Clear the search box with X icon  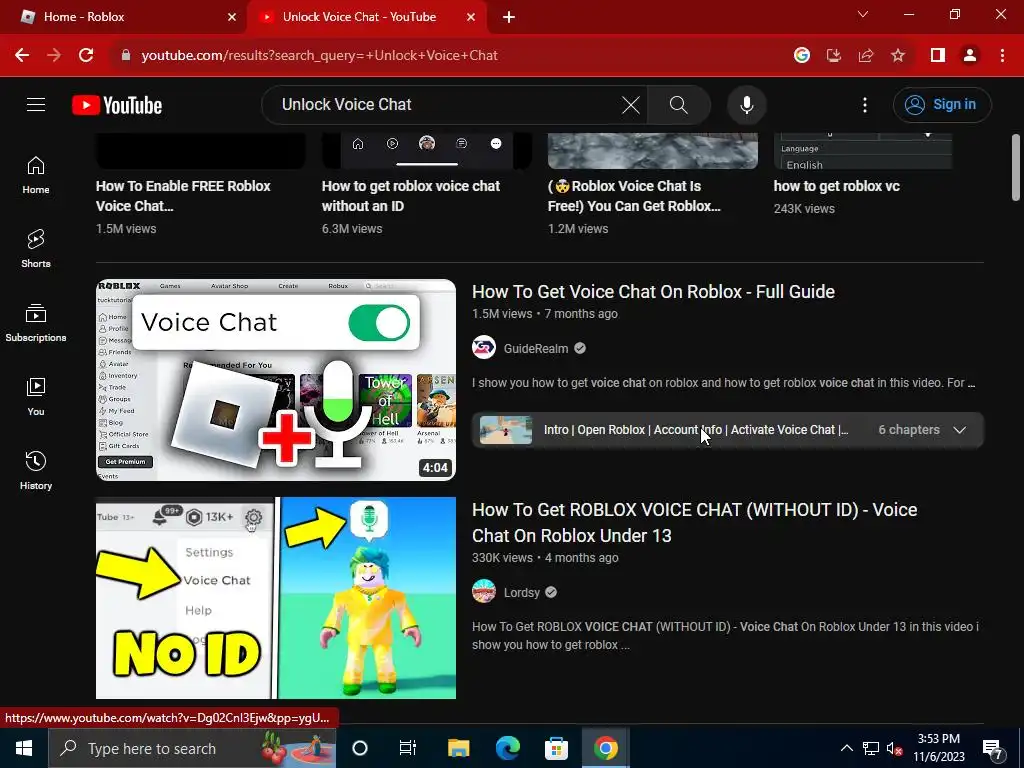pyautogui.click(x=630, y=104)
